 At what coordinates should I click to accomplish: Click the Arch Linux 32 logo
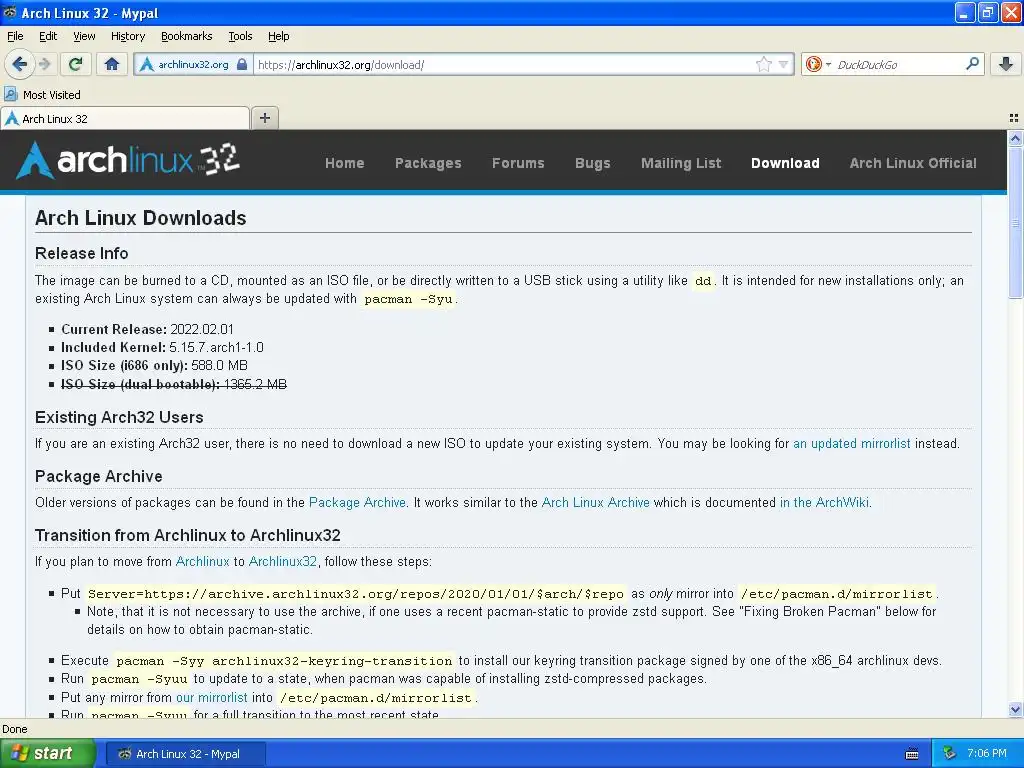tap(128, 160)
